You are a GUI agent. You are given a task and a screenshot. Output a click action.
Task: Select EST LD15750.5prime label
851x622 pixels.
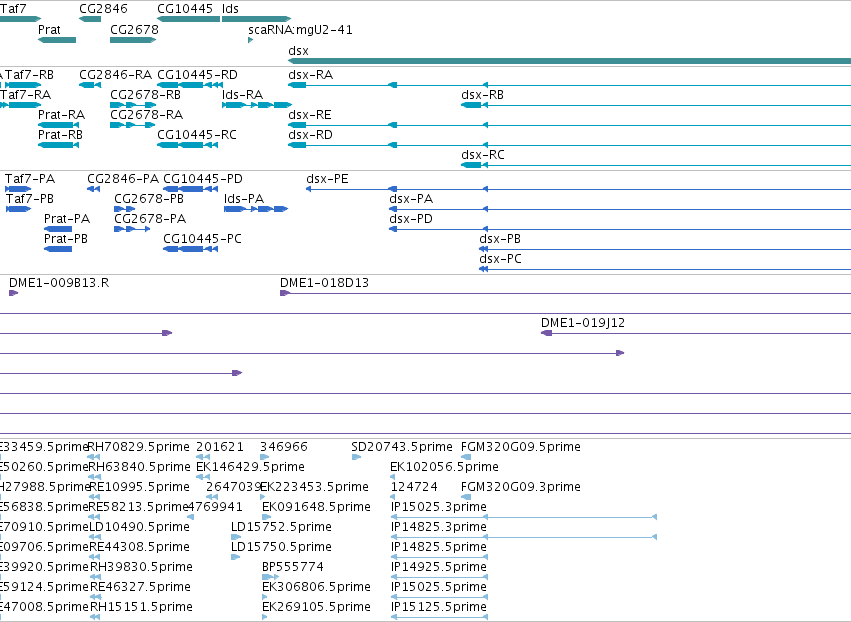pos(281,548)
